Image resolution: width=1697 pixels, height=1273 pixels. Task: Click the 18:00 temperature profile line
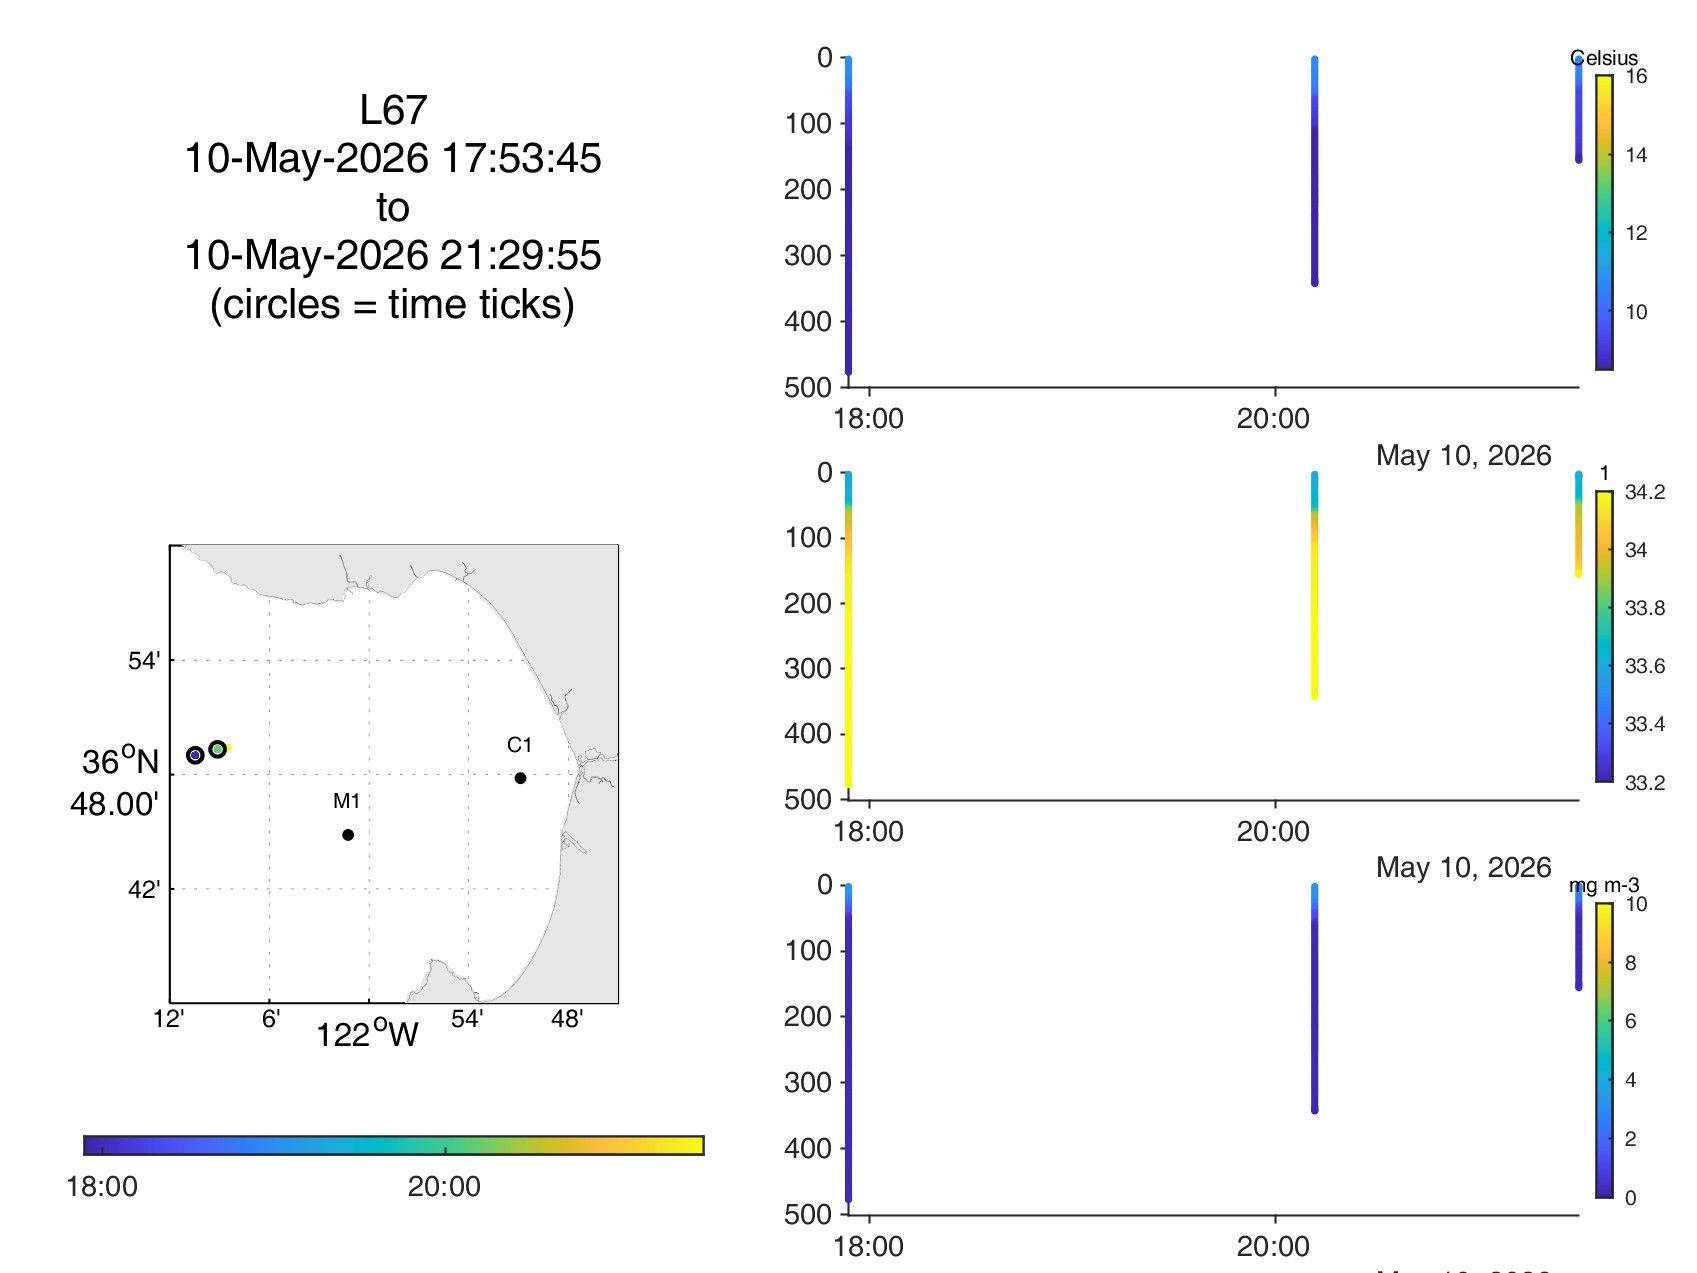pyautogui.click(x=848, y=216)
